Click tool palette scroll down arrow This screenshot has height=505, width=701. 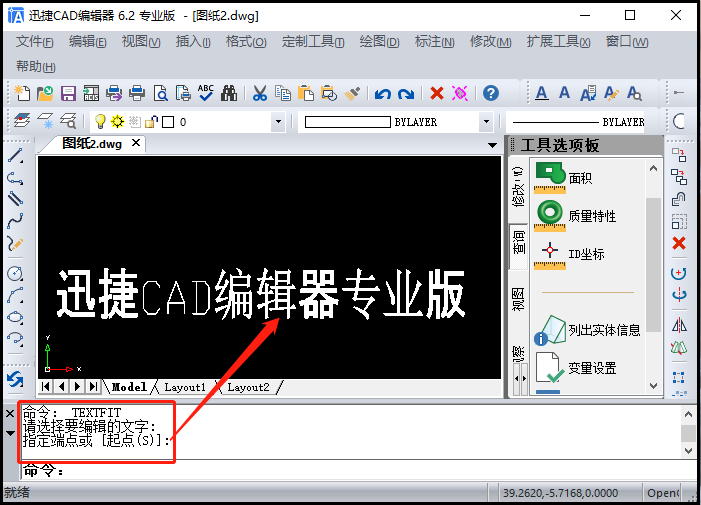(x=653, y=386)
